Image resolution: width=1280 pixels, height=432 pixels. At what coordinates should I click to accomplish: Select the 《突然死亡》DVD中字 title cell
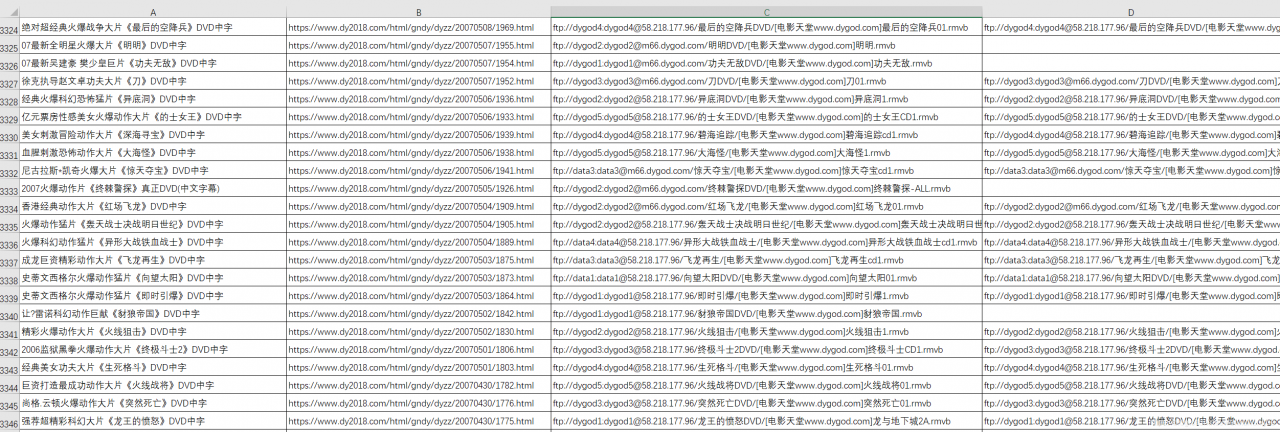[x=152, y=404]
